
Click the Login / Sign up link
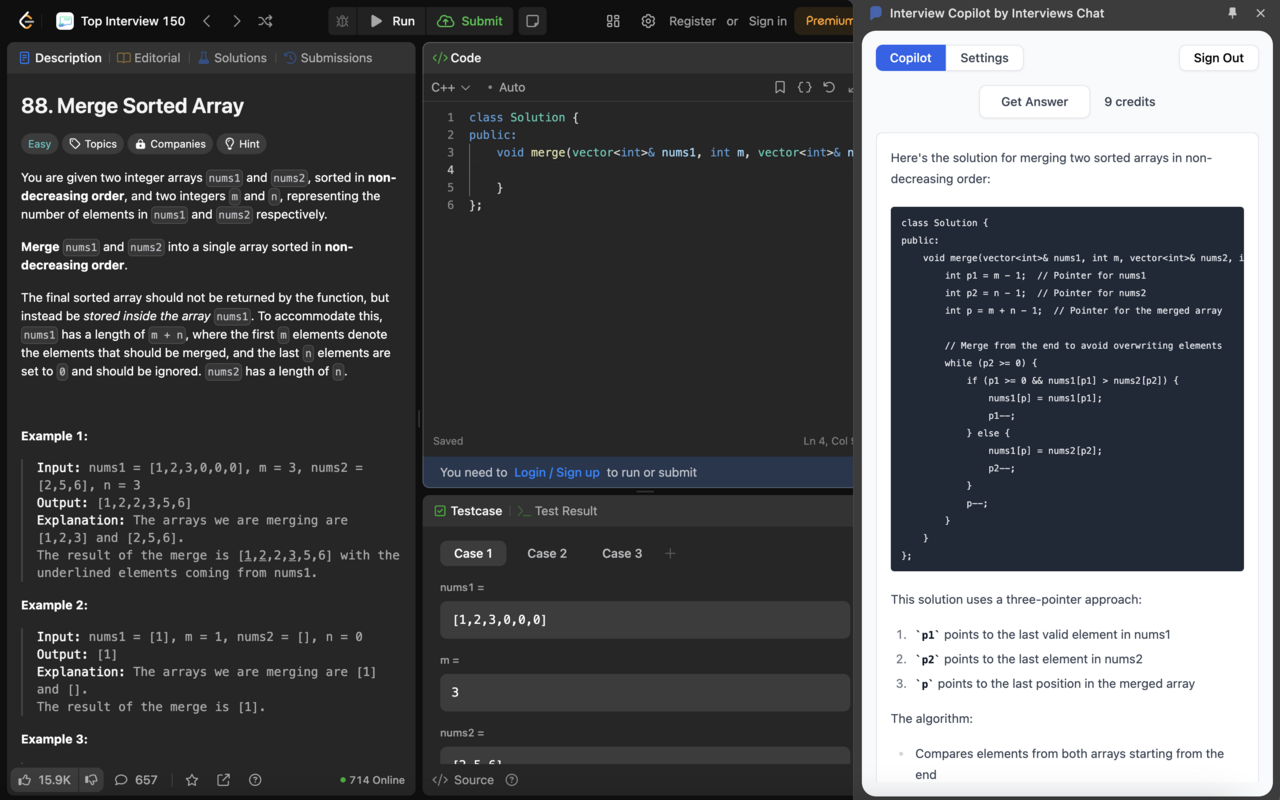[557, 472]
